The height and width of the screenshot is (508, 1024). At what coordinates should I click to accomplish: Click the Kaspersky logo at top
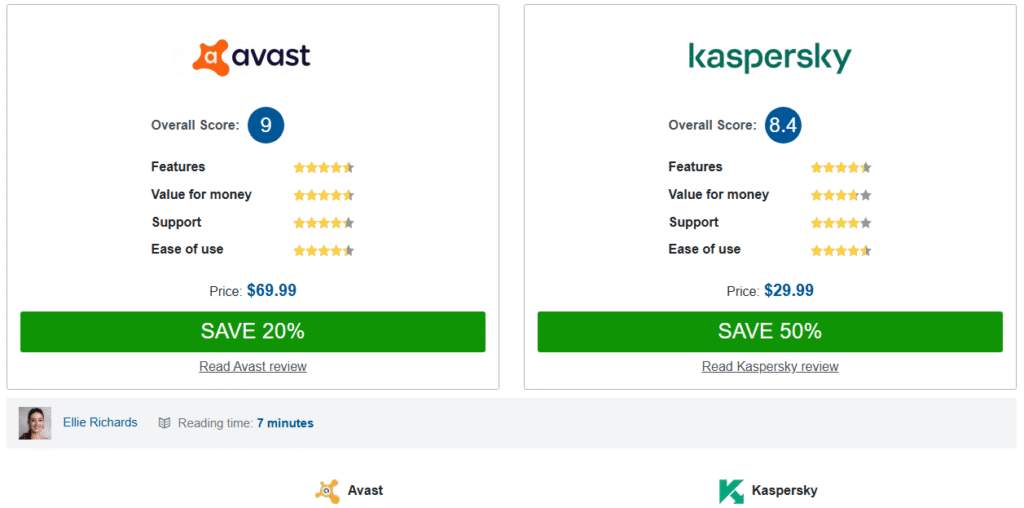pos(770,57)
